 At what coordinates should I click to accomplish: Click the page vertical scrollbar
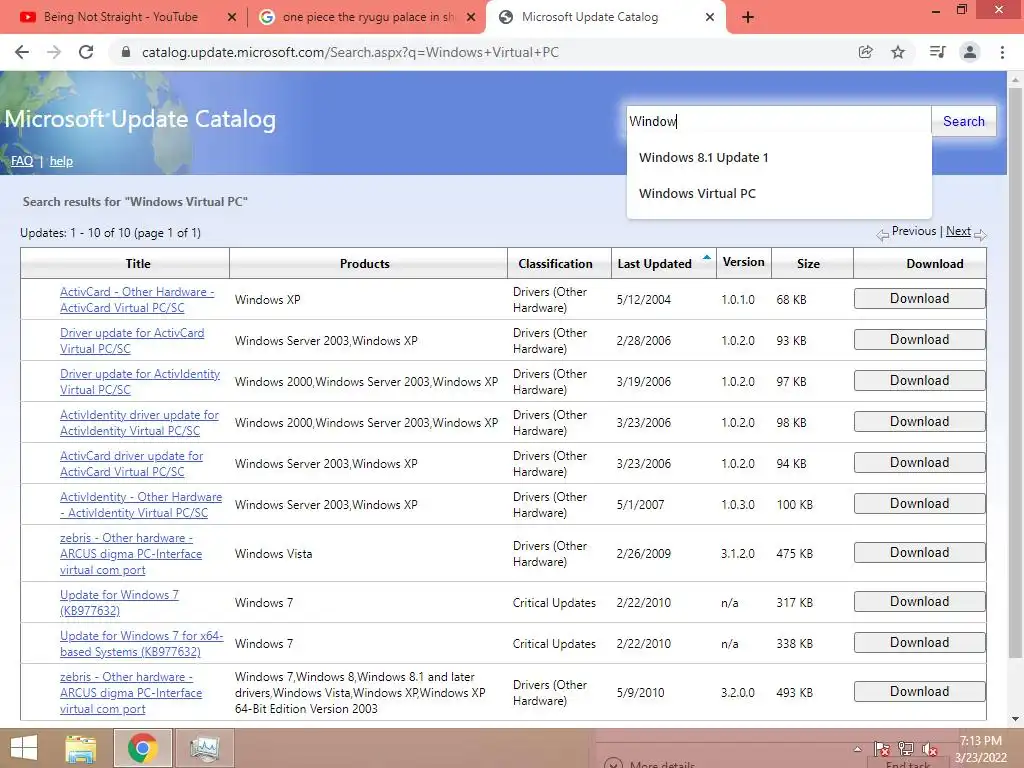(x=1015, y=372)
